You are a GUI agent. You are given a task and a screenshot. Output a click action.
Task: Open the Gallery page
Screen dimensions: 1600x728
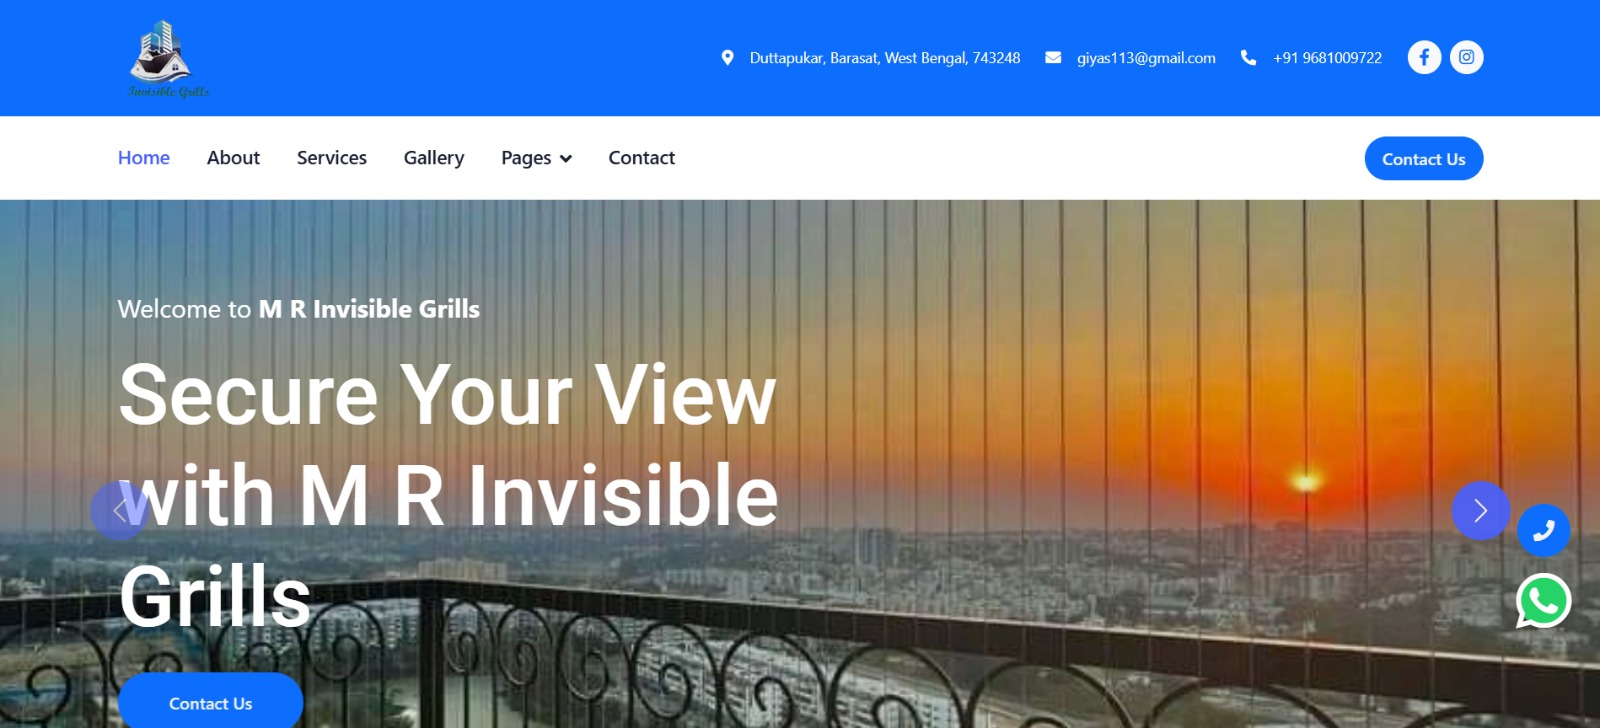click(x=434, y=158)
